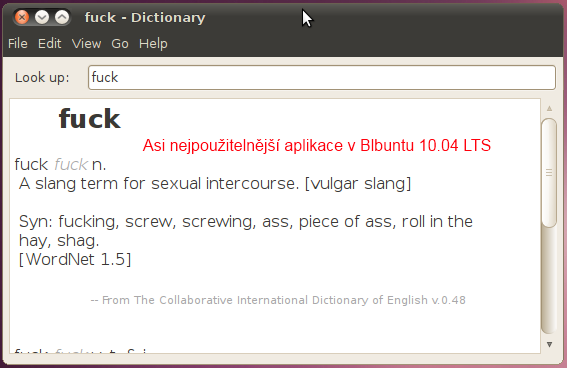Screen dimensions: 567x368
Task: Open the Edit menu
Action: pos(50,43)
